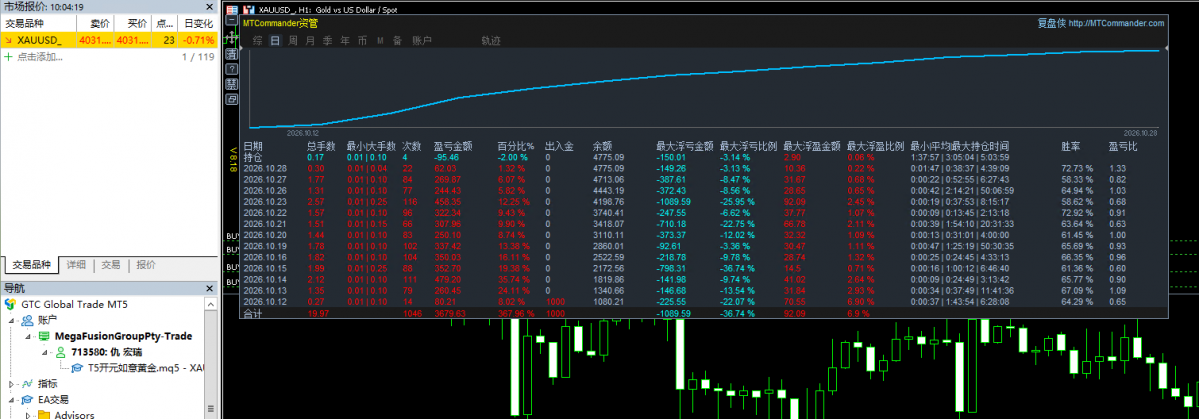1199x419 pixels.
Task: Switch to the 报价 quotes tab
Action: pos(145,265)
